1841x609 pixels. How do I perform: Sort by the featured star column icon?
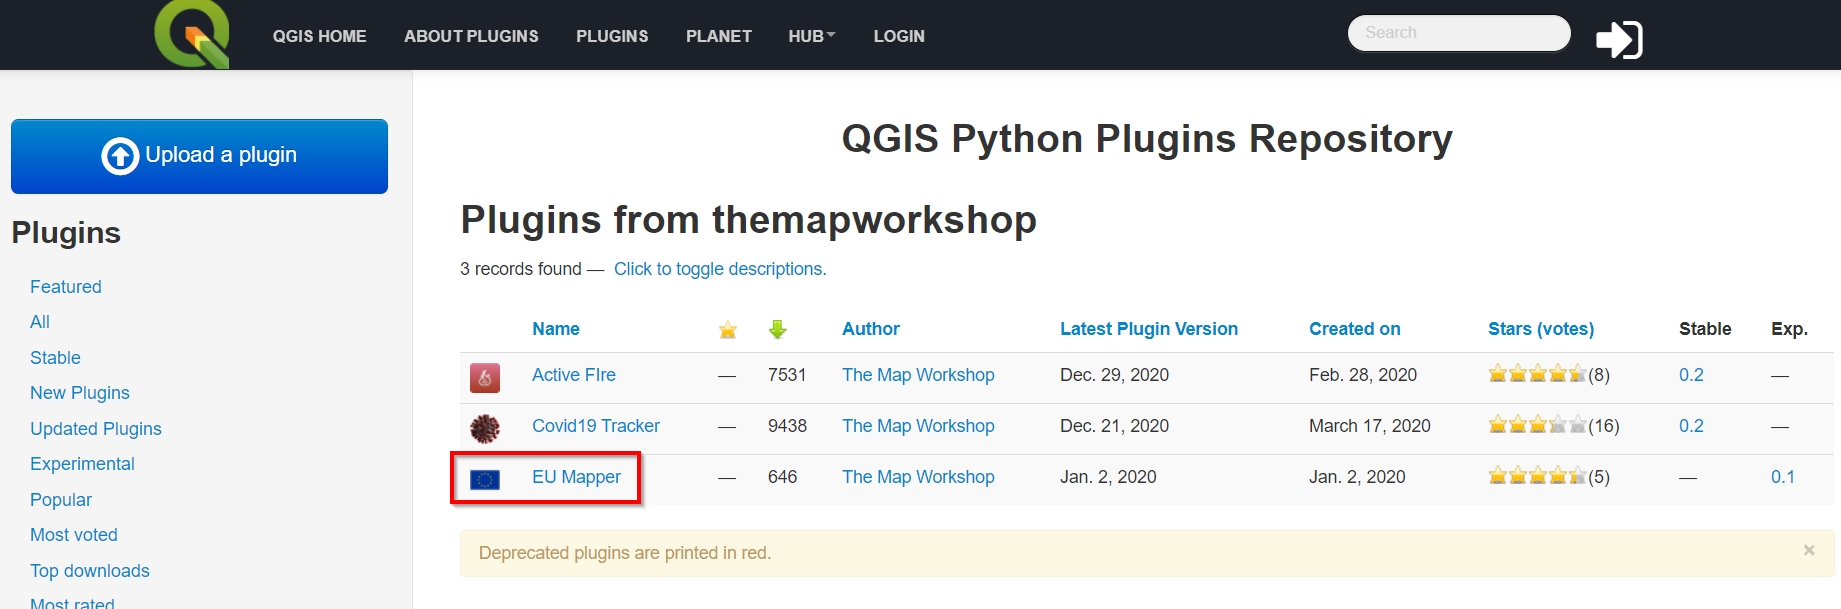(x=727, y=330)
